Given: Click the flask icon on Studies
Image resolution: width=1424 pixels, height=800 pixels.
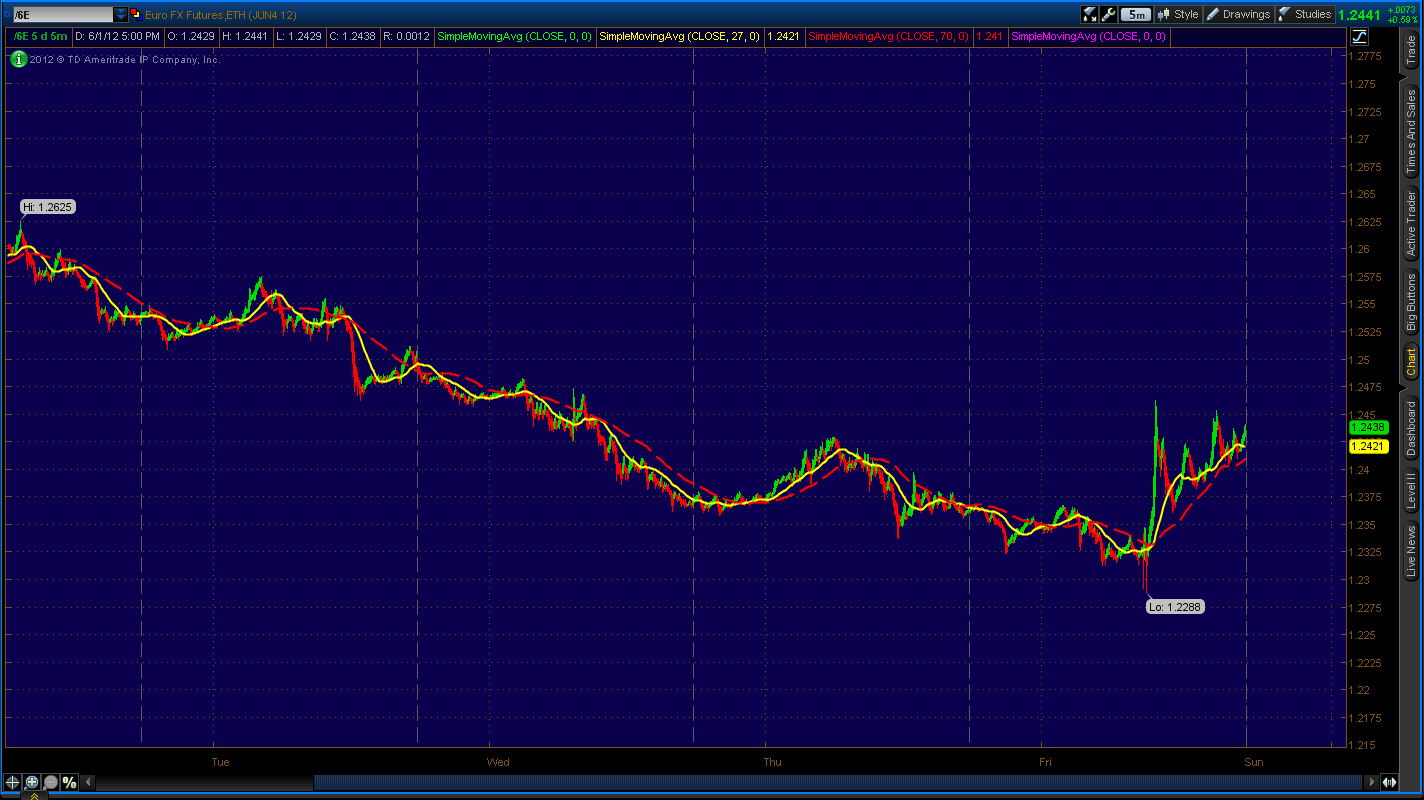Looking at the screenshot, I should click(x=1284, y=14).
